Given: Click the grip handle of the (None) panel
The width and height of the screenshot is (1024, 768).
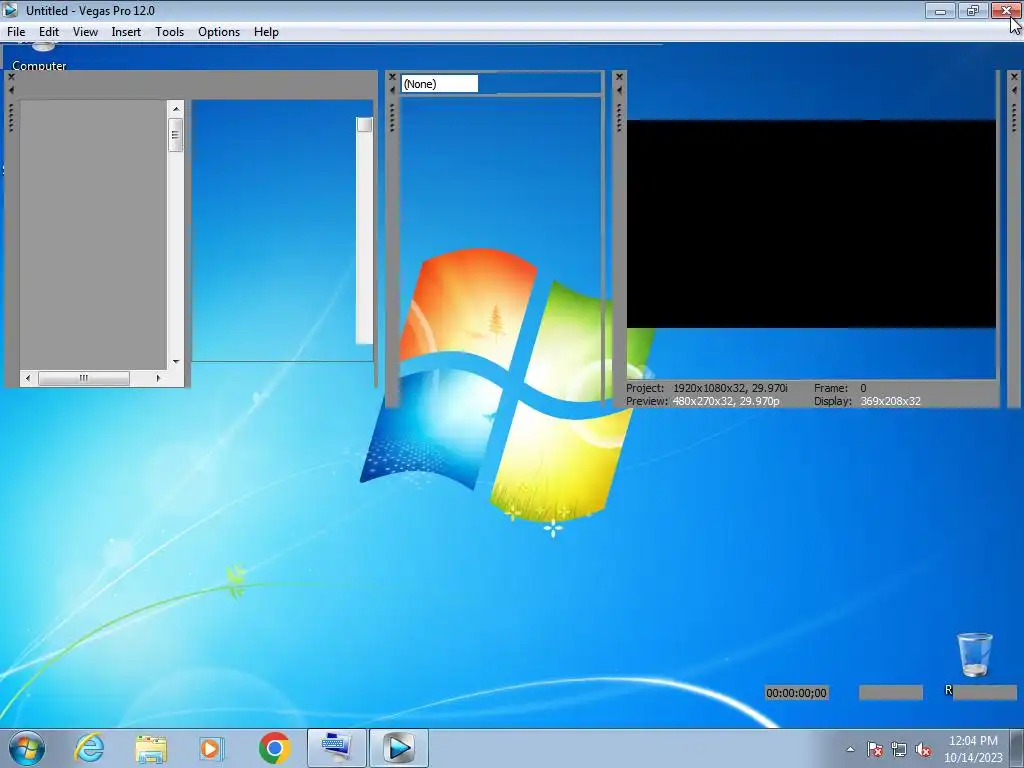Looking at the screenshot, I should (392, 118).
